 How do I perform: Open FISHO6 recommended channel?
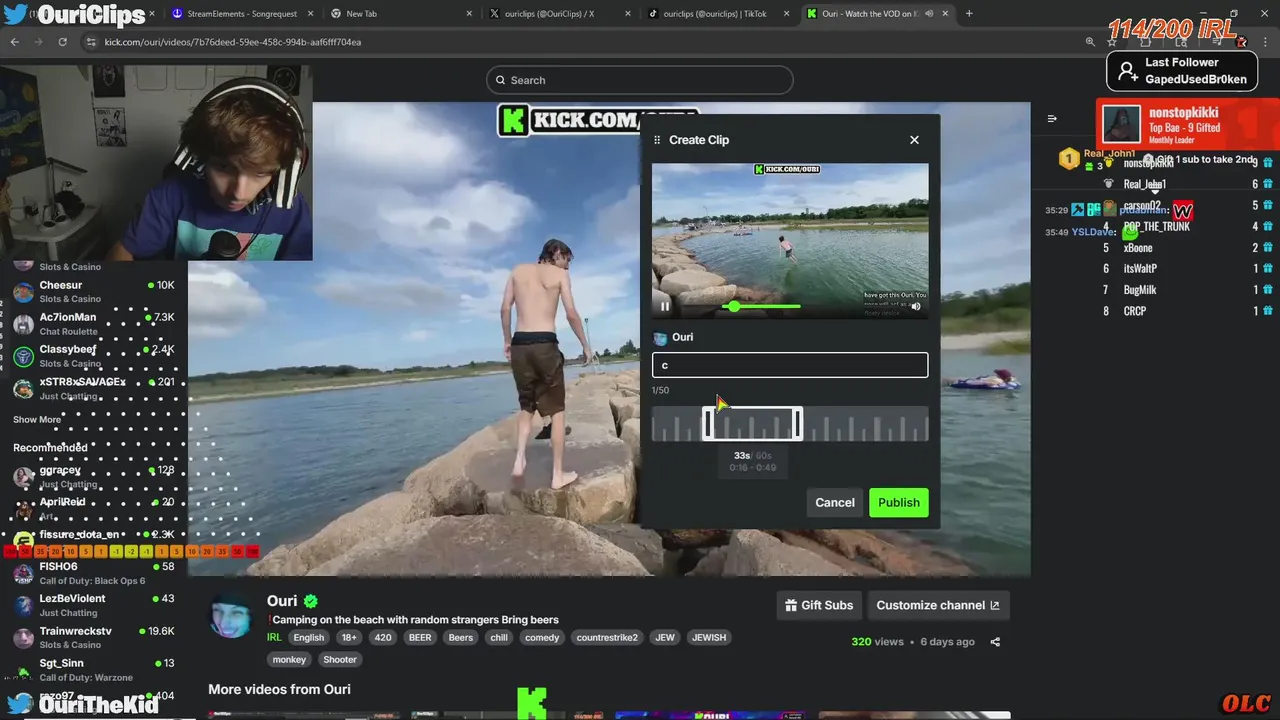(x=94, y=573)
